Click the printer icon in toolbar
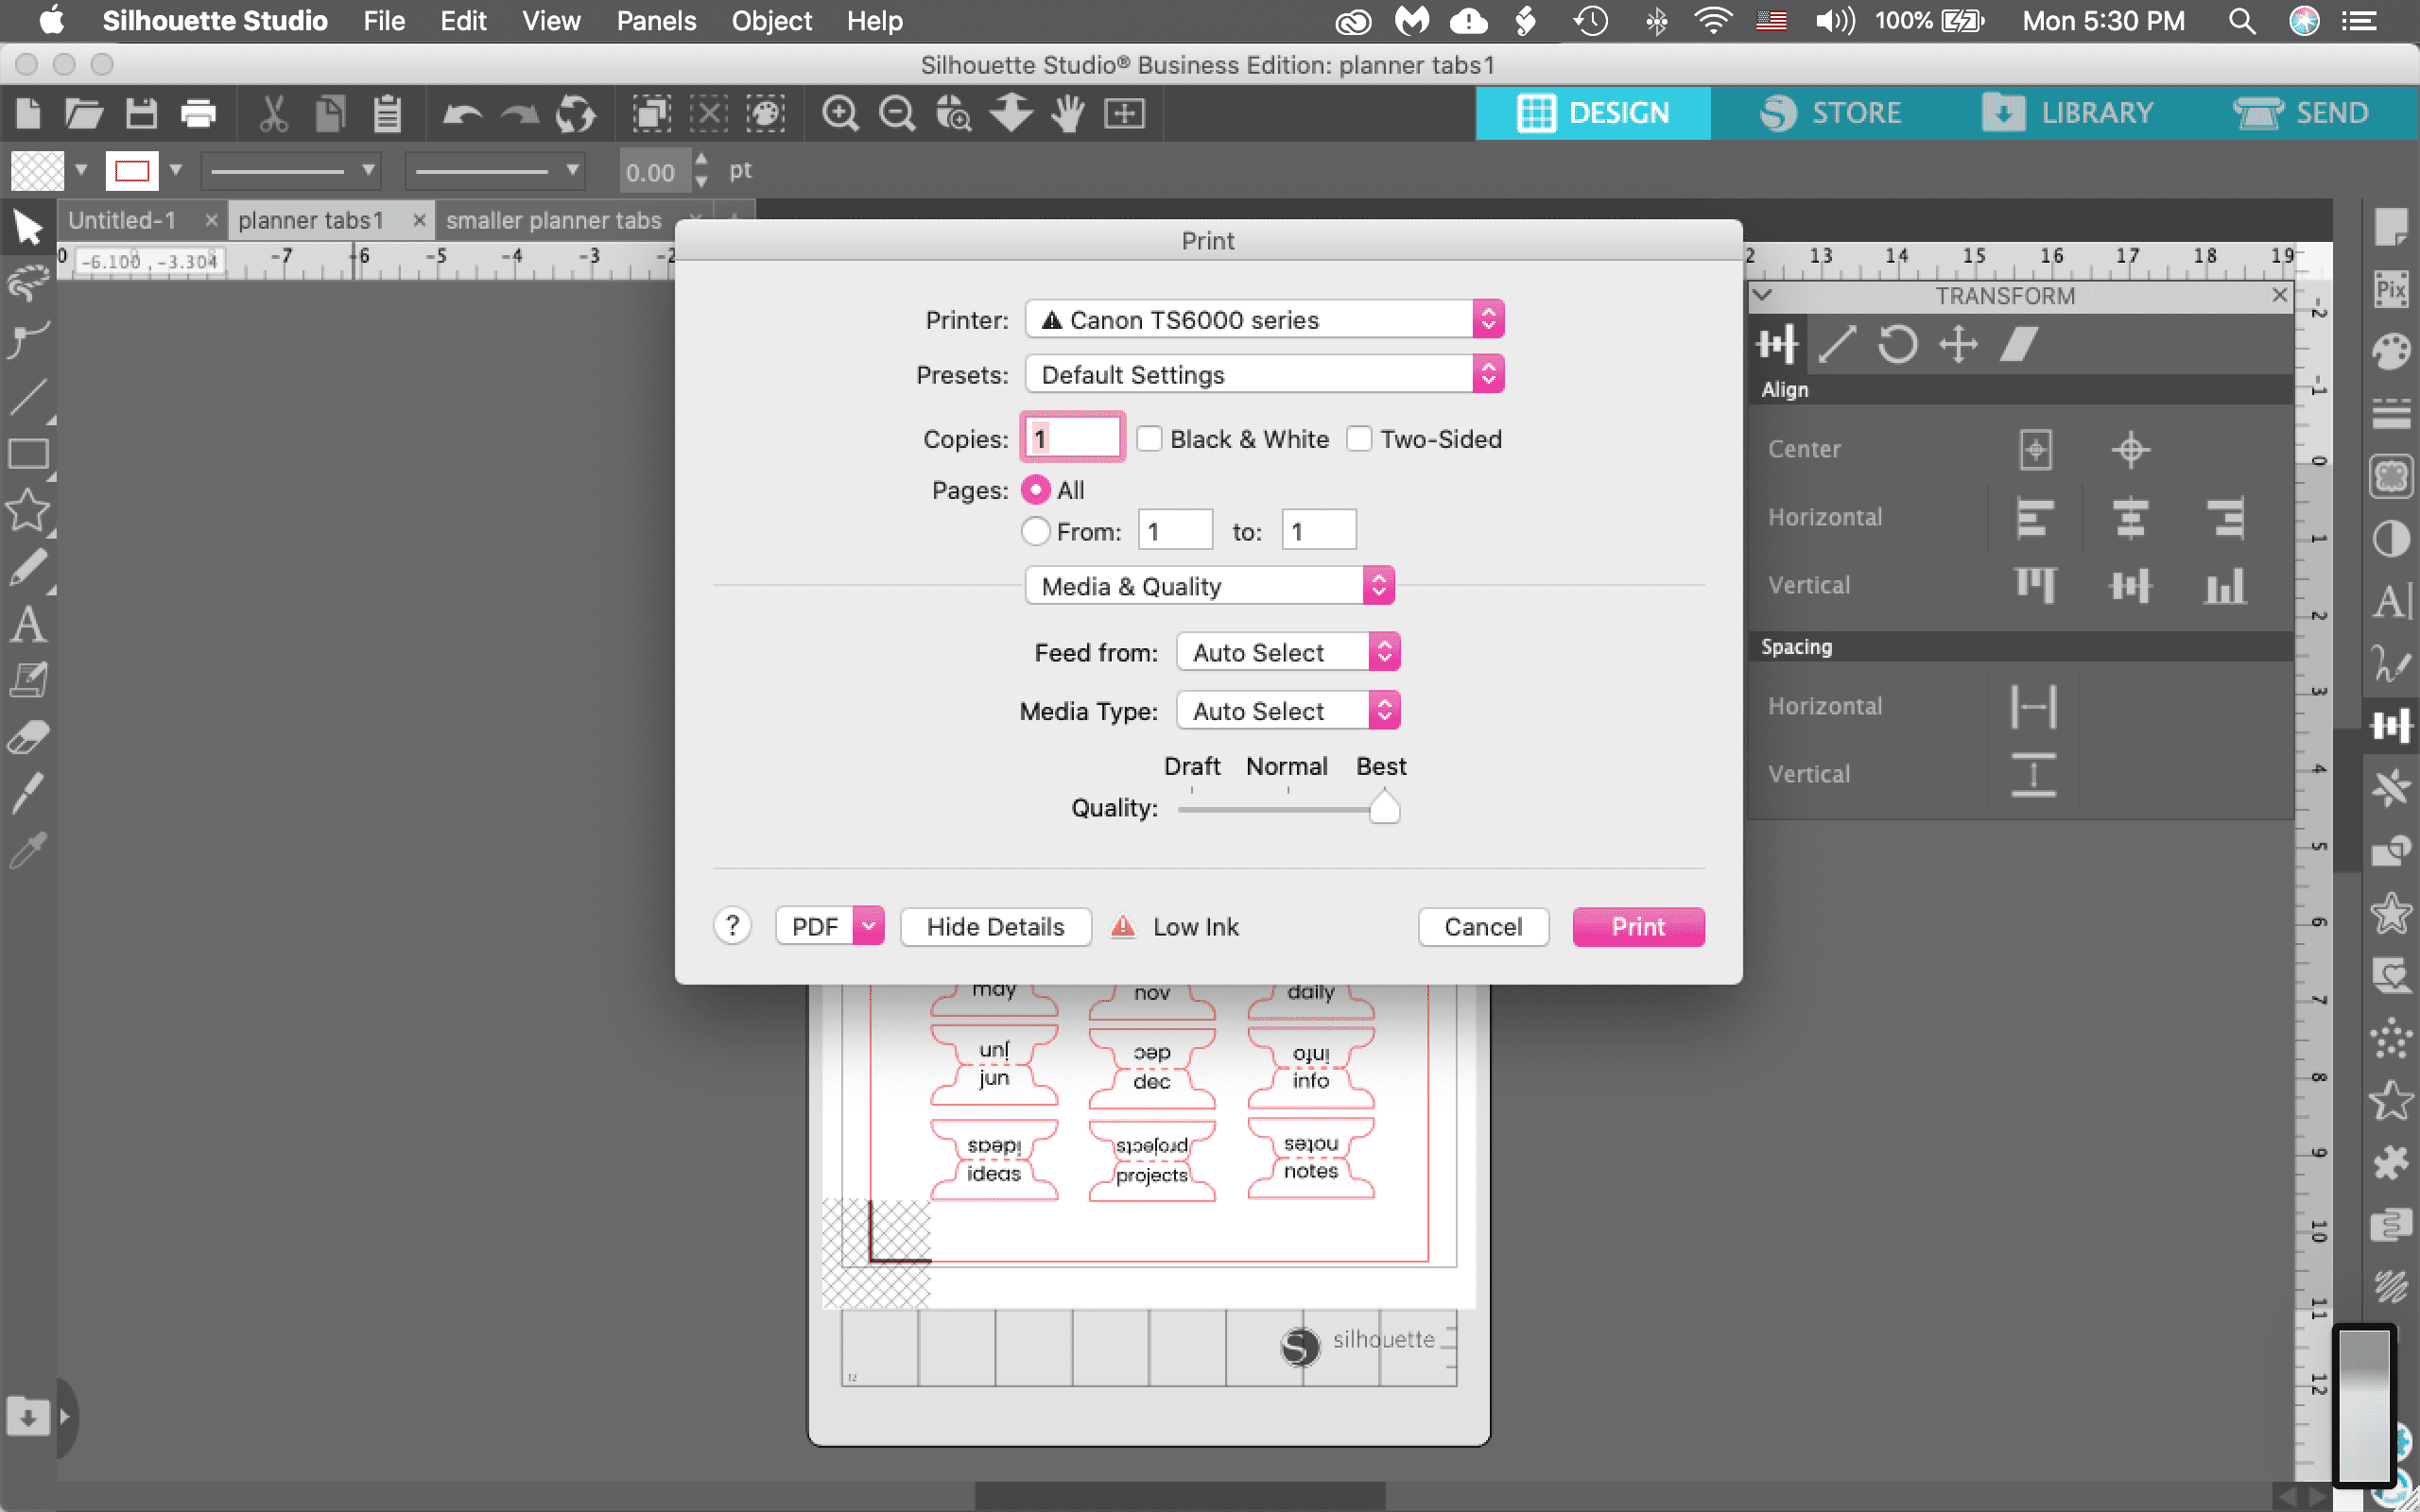Screen dimensions: 2420x1512 click(x=198, y=114)
